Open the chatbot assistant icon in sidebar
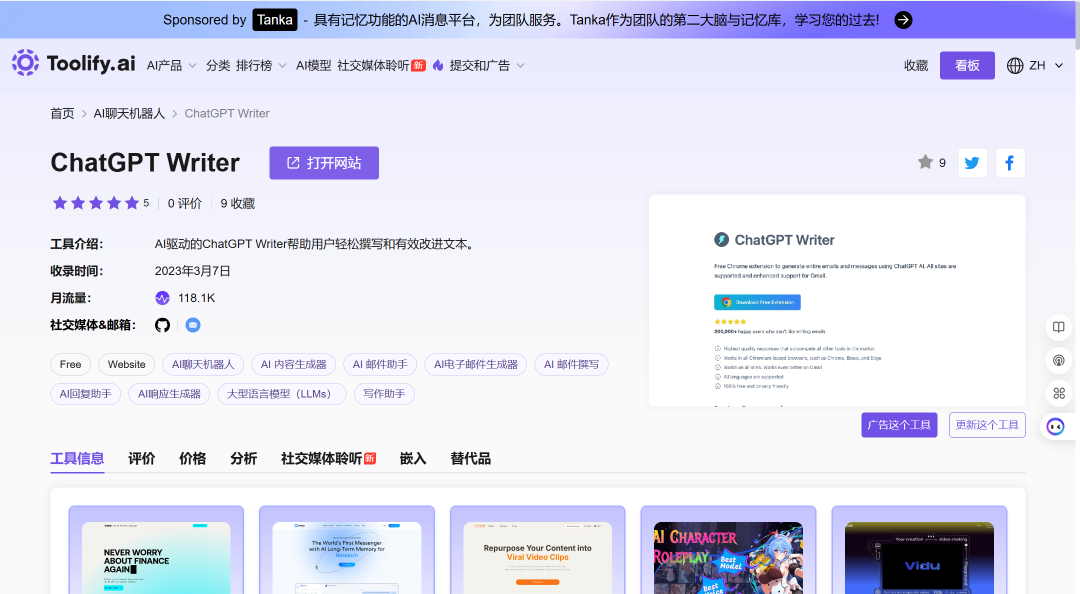This screenshot has width=1080, height=594. (x=1055, y=427)
